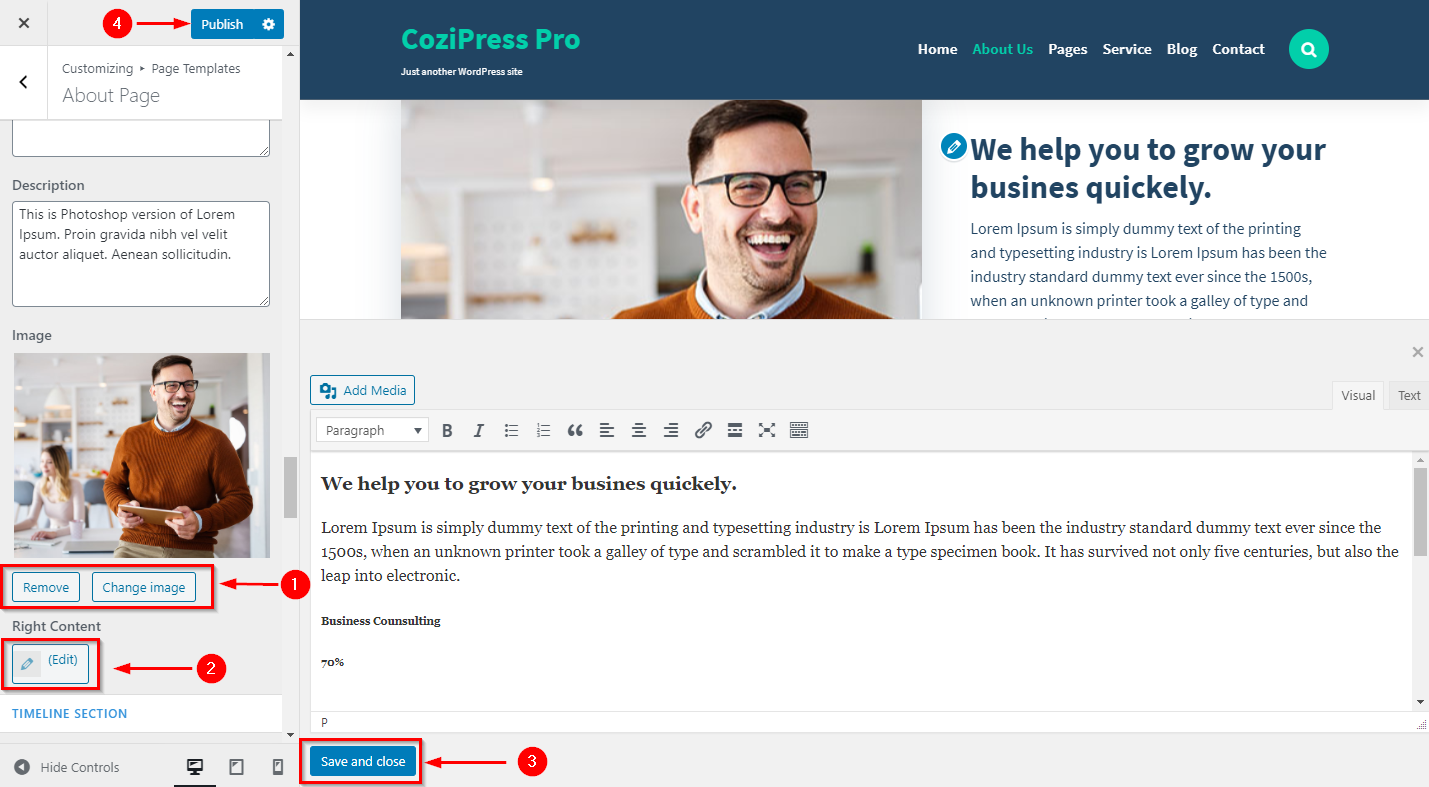Click the Save and close button

tap(363, 761)
